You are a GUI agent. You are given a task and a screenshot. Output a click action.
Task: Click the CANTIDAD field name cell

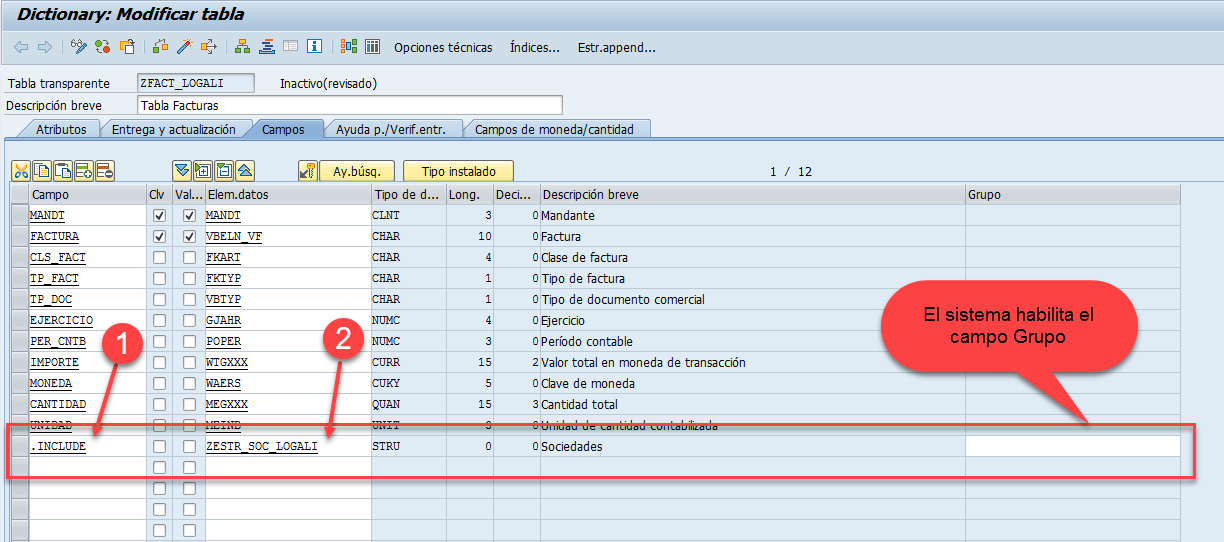click(87, 405)
